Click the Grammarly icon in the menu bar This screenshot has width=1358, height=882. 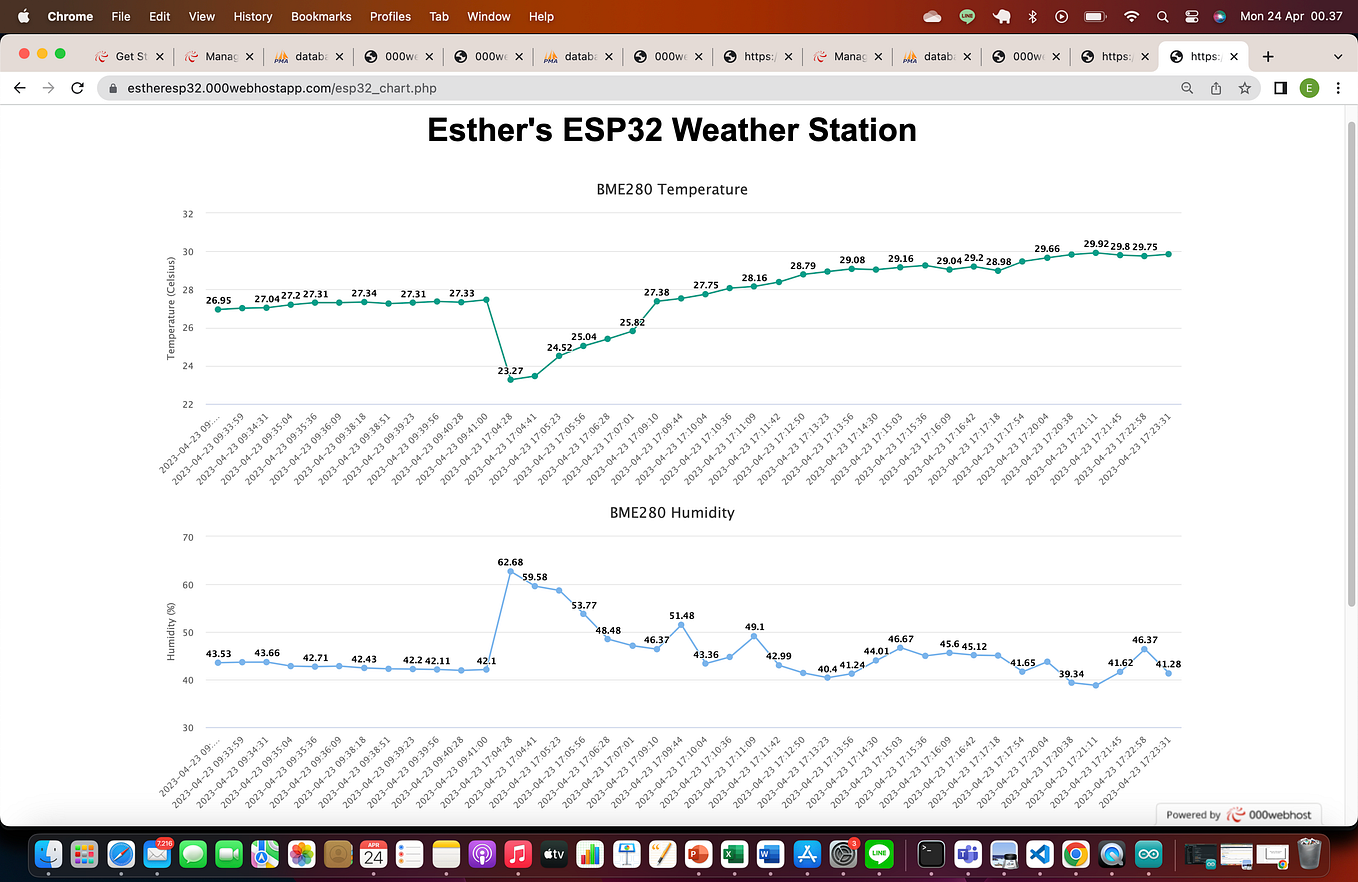coord(966,16)
